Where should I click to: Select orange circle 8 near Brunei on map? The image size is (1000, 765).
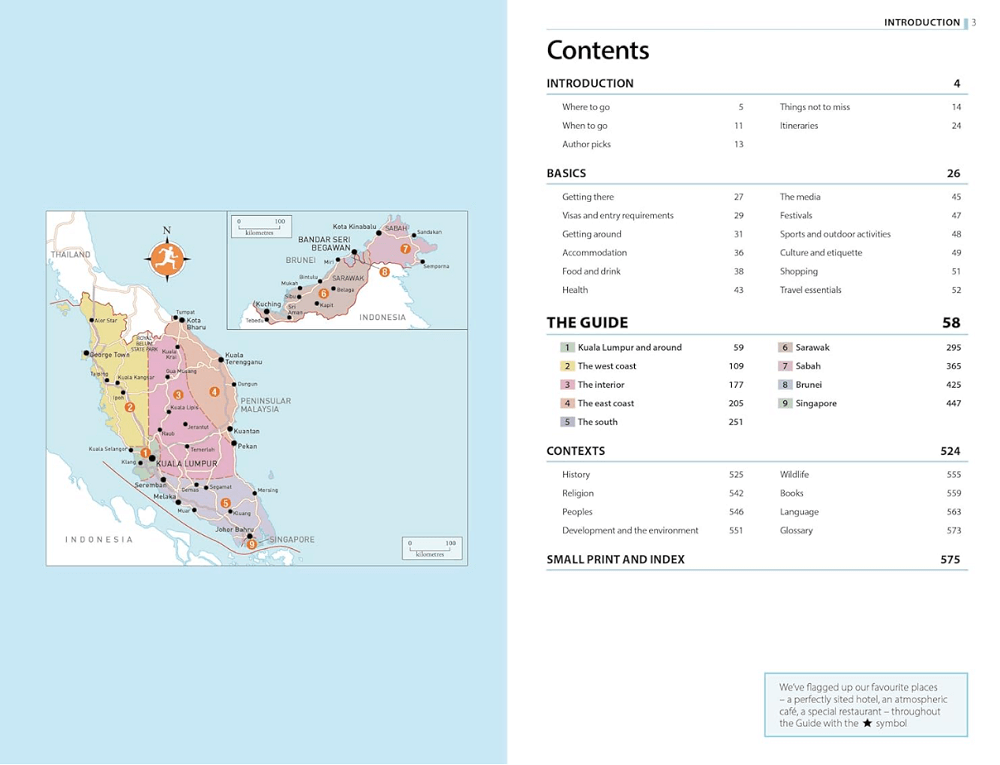[x=384, y=272]
